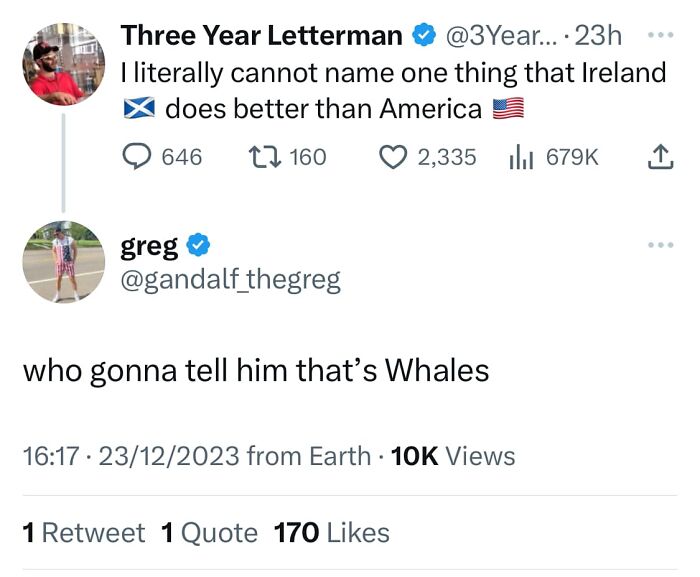Screen dimensions: 700x577
Task: Like the Three Year Letterman tweet
Action: point(394,156)
